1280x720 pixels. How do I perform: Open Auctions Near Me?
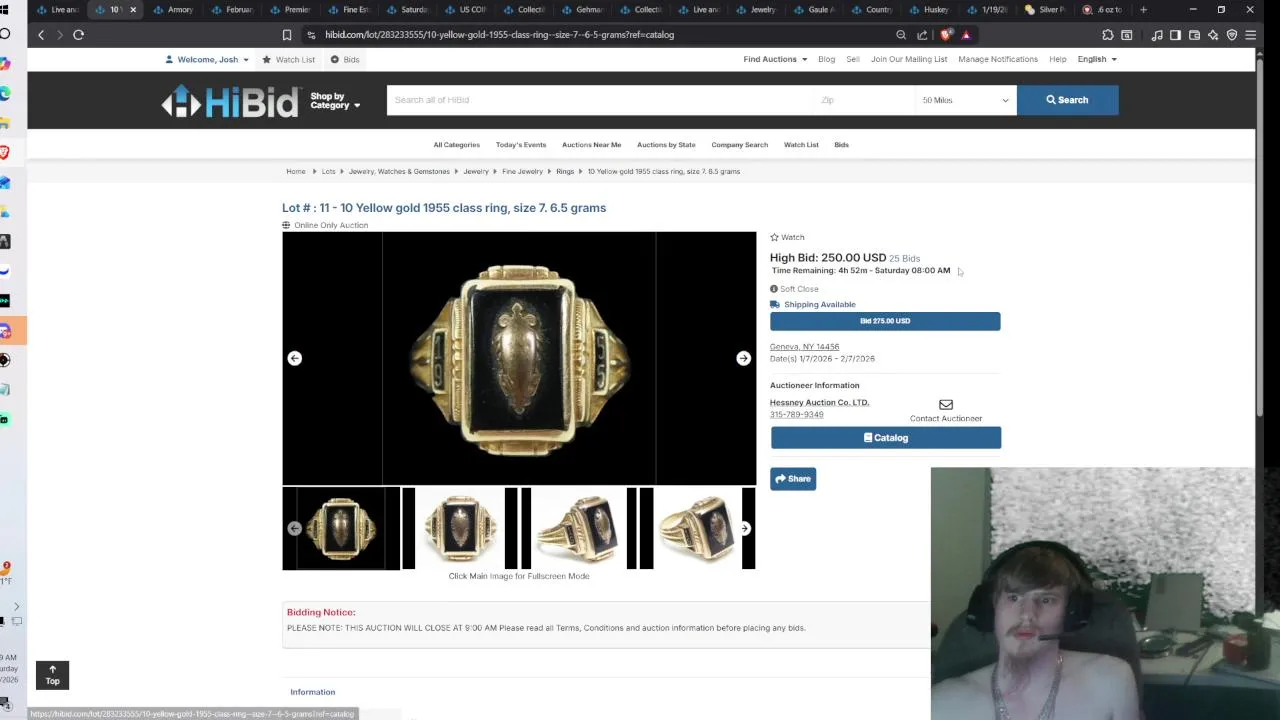(x=591, y=145)
